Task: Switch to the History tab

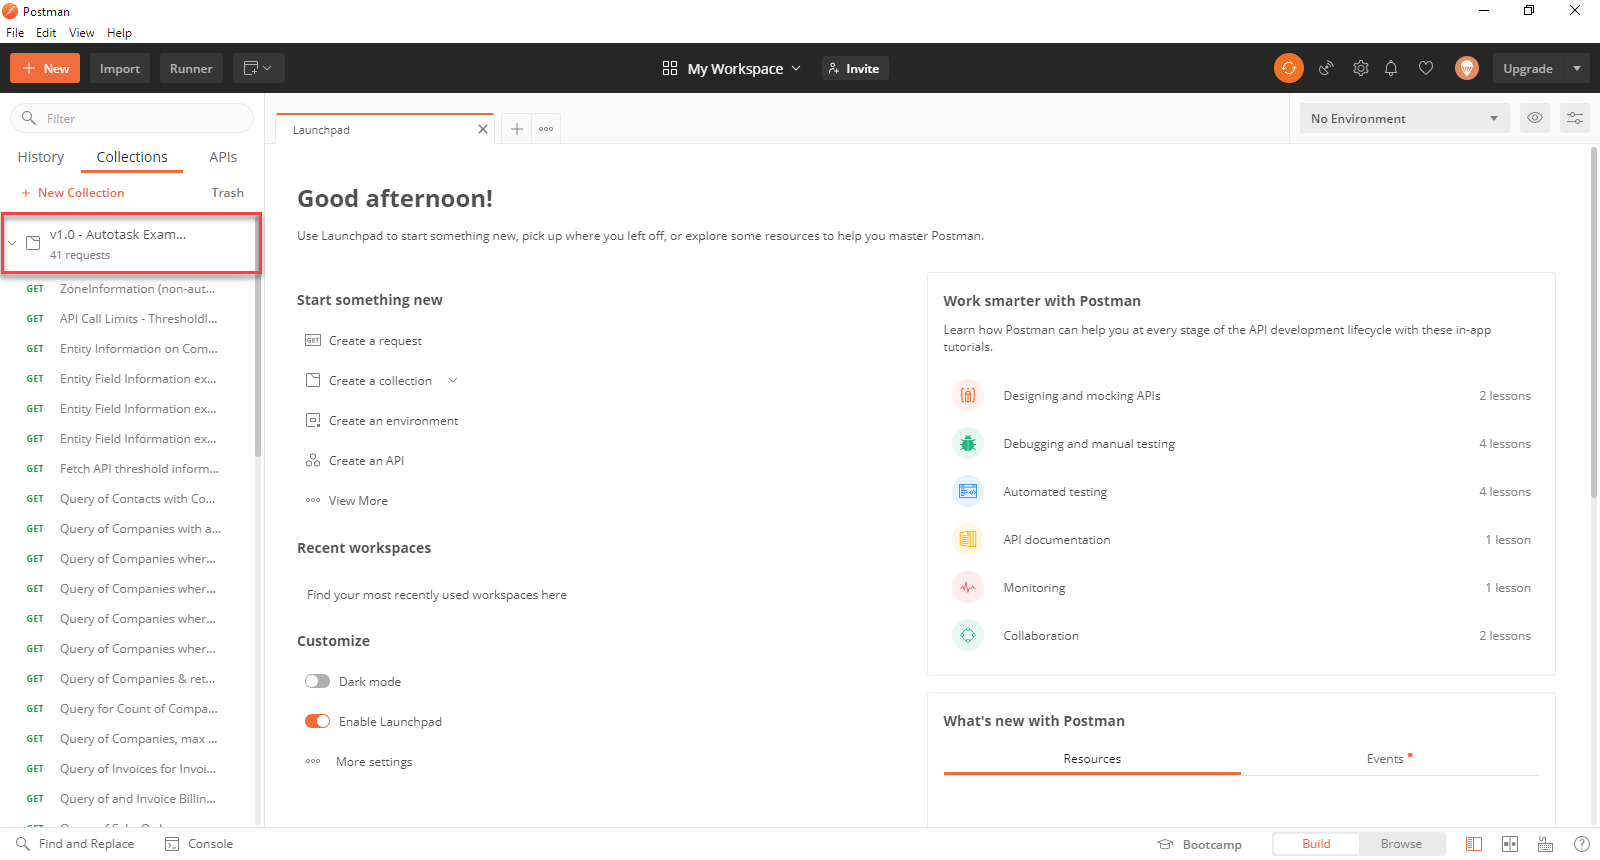Action: (x=41, y=157)
